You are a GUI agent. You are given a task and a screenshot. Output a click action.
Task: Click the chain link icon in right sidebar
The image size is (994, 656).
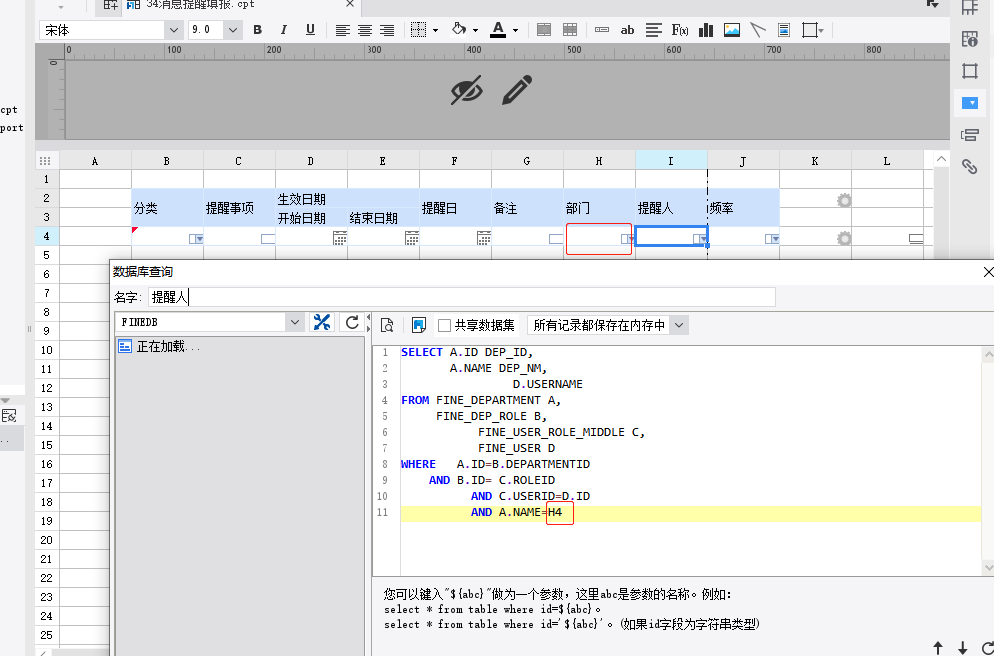click(969, 167)
